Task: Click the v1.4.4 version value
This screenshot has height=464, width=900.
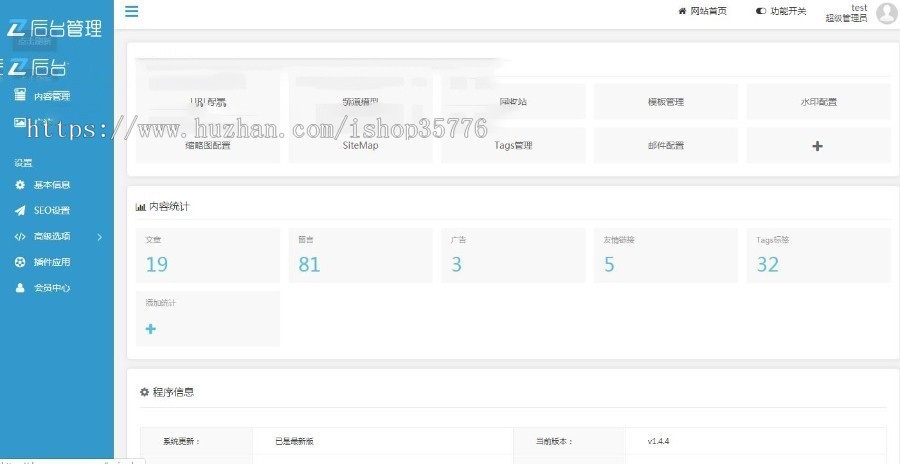Action: (x=658, y=442)
